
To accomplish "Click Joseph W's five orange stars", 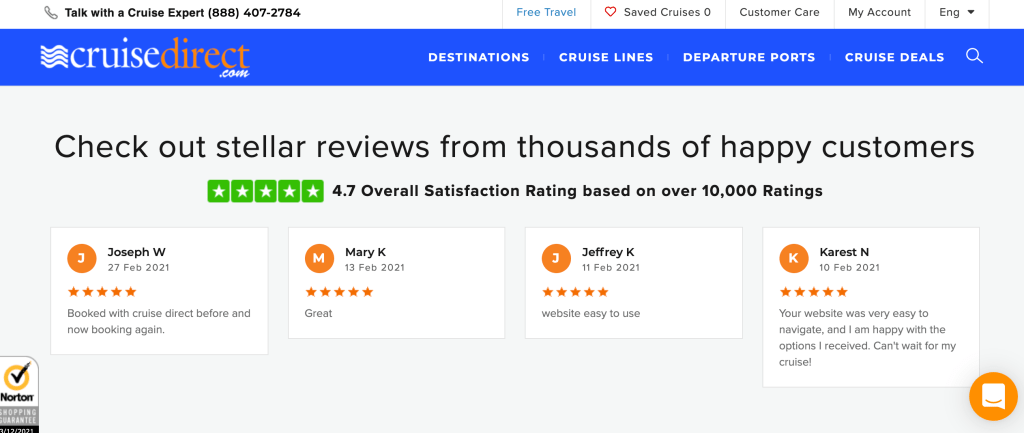I will click(x=102, y=292).
